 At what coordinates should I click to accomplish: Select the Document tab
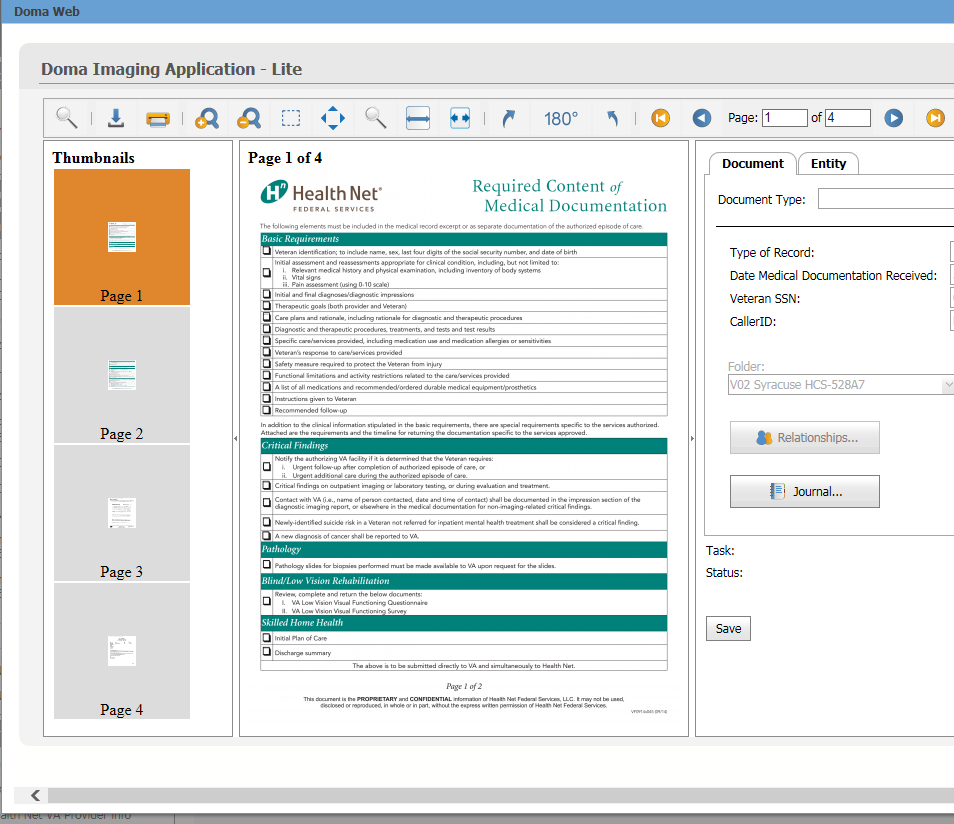click(752, 164)
